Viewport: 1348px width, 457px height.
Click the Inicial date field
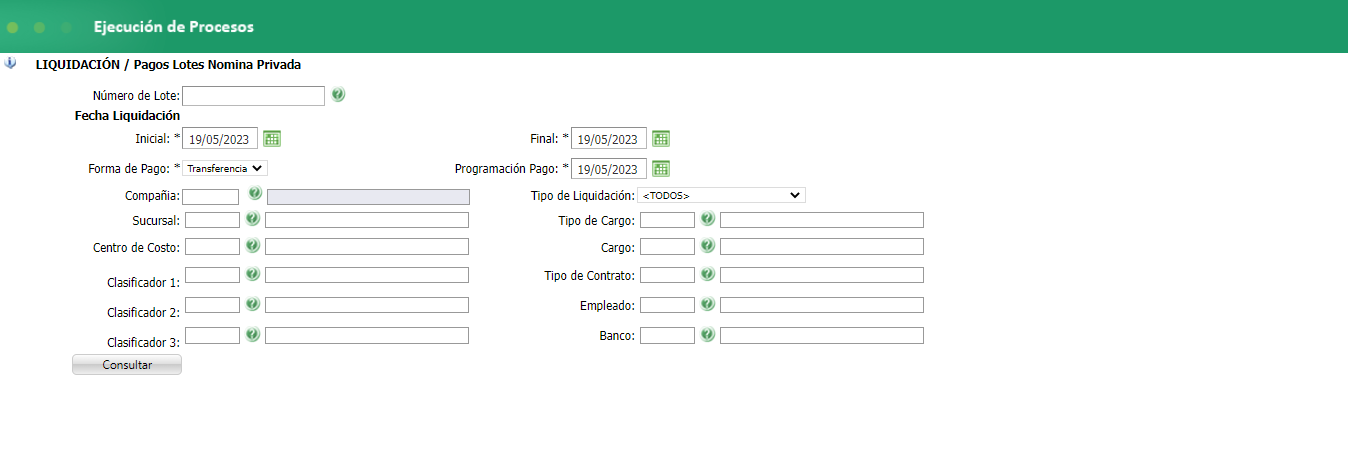click(x=220, y=139)
